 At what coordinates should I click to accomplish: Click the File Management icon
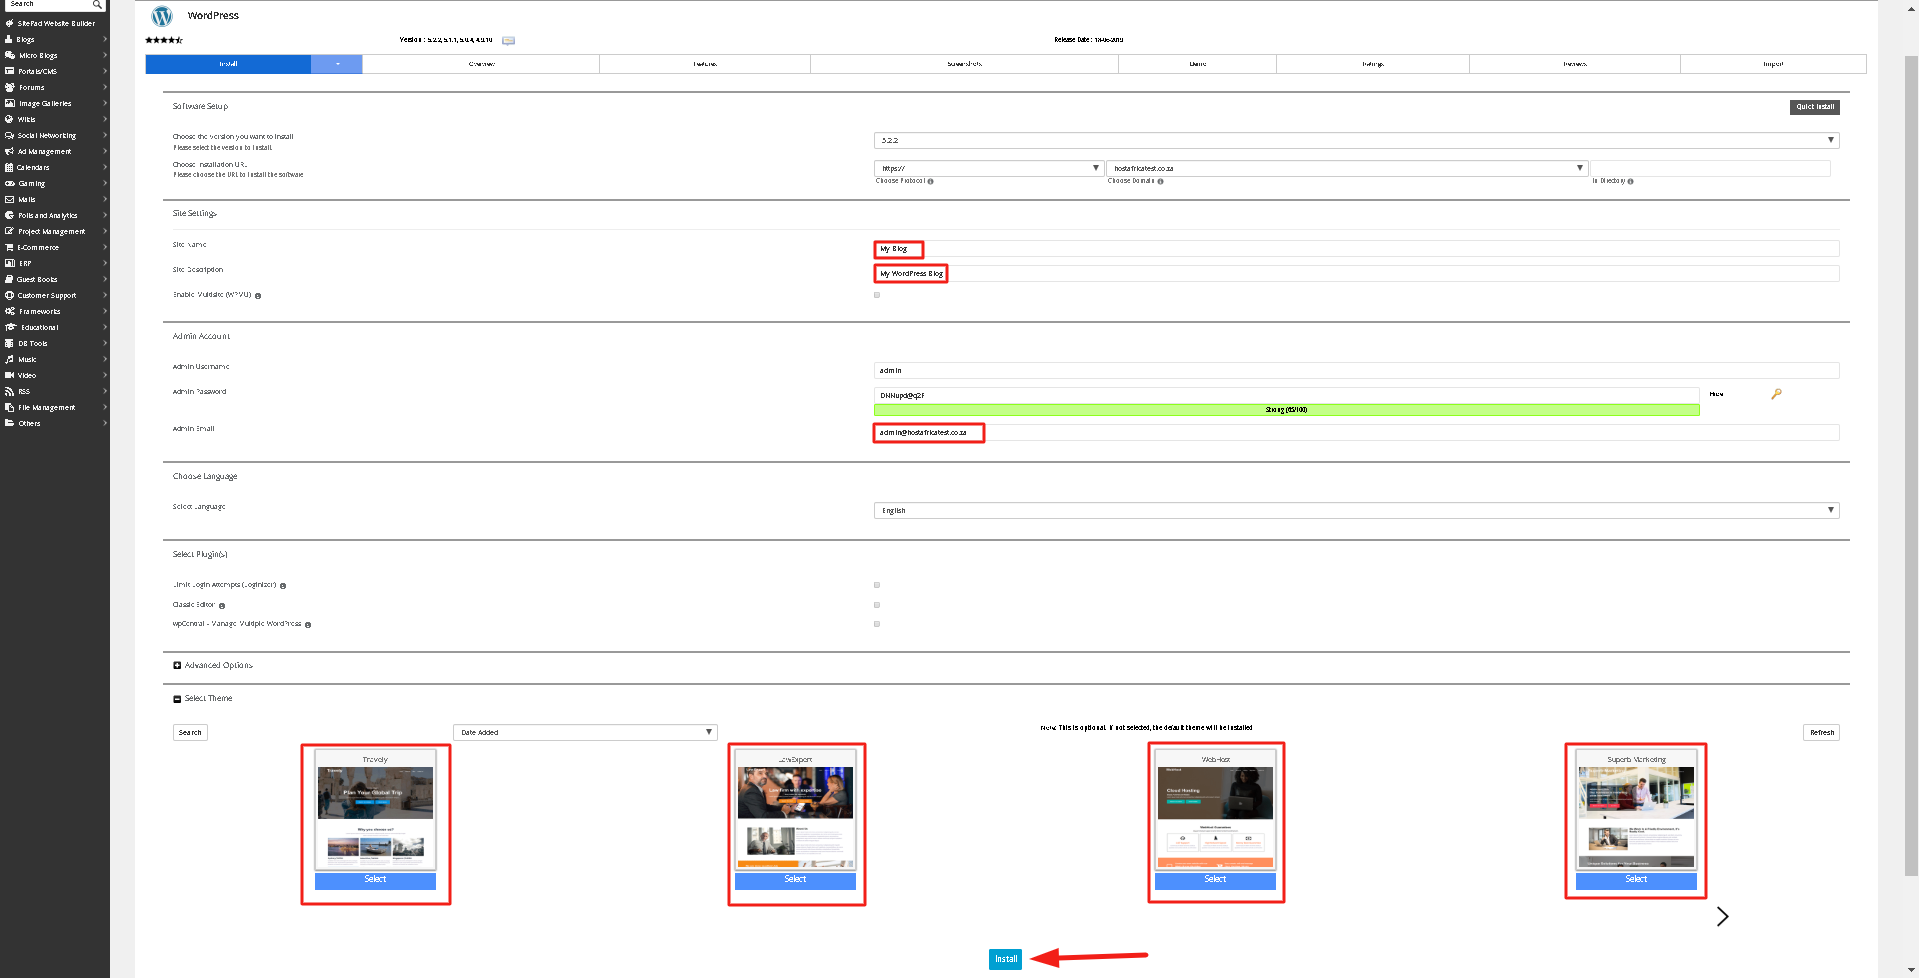click(x=9, y=407)
